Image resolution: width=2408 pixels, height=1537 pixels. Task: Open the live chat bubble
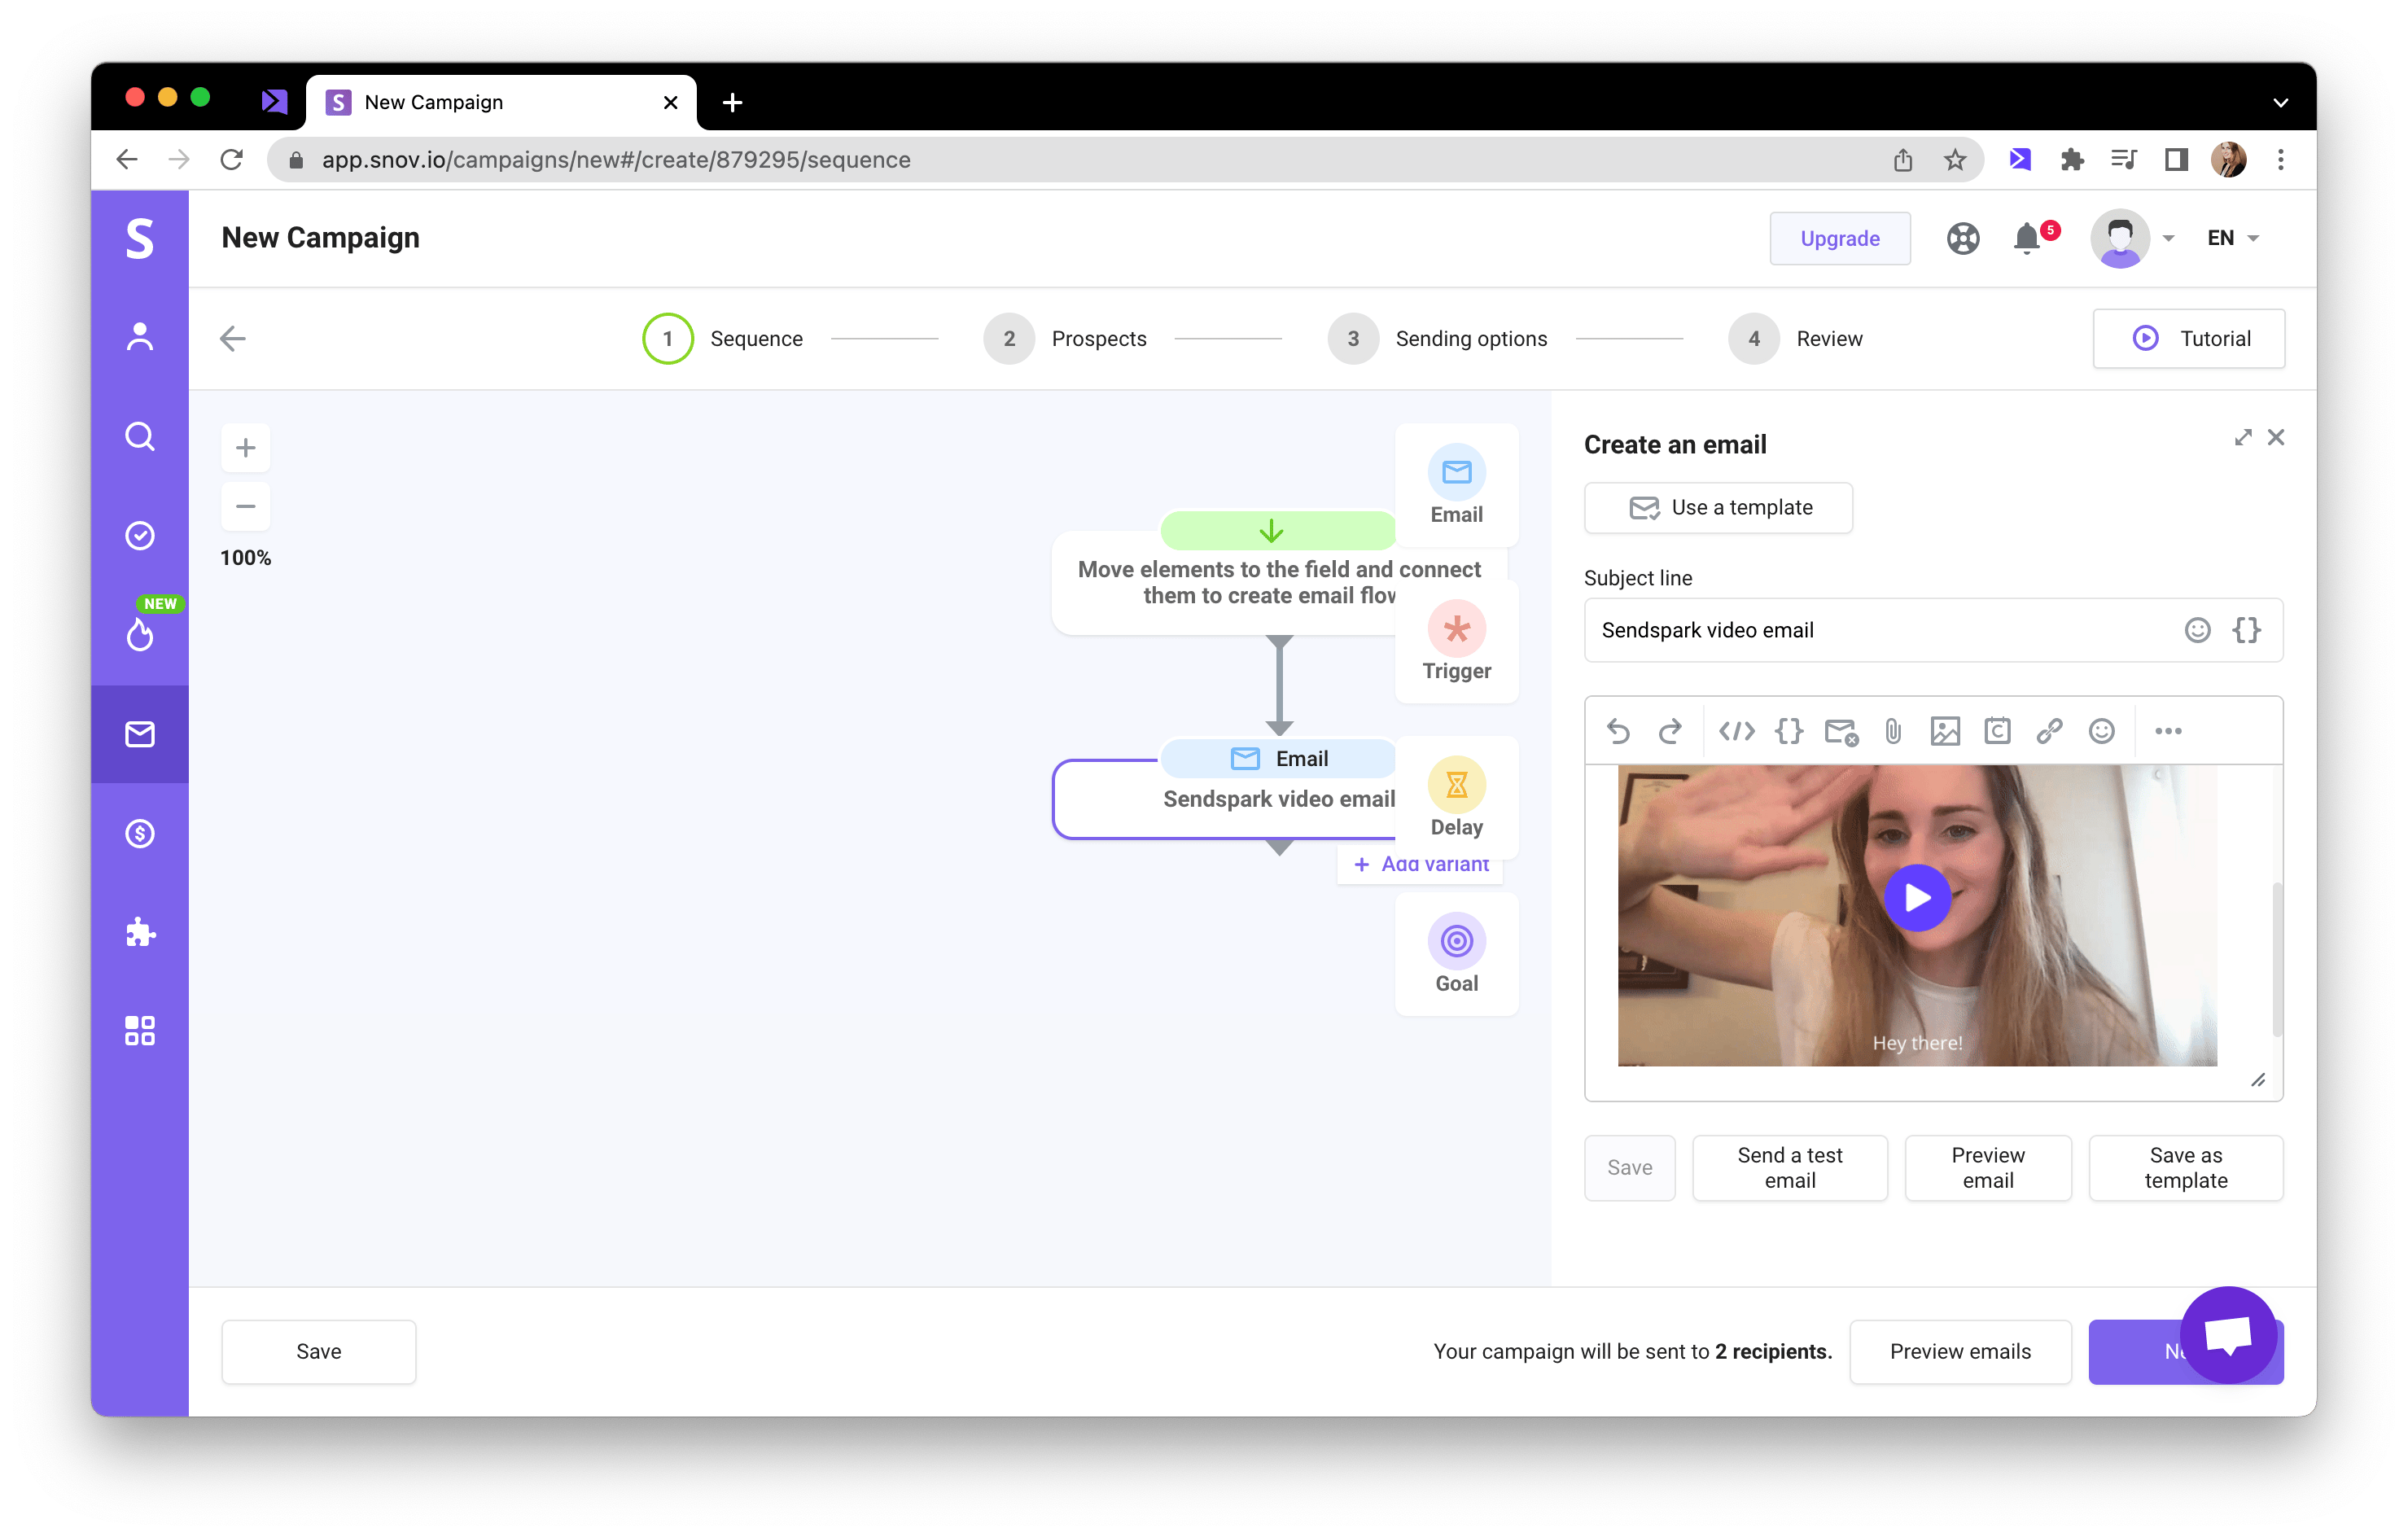pyautogui.click(x=2229, y=1335)
